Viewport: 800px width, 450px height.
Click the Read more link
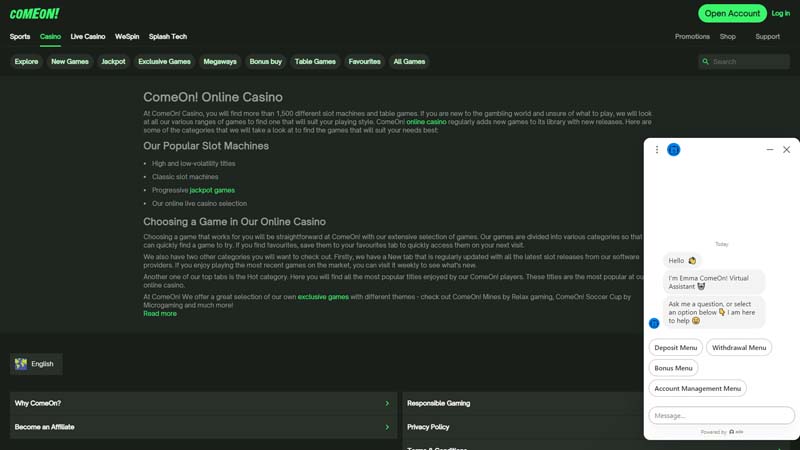[160, 314]
